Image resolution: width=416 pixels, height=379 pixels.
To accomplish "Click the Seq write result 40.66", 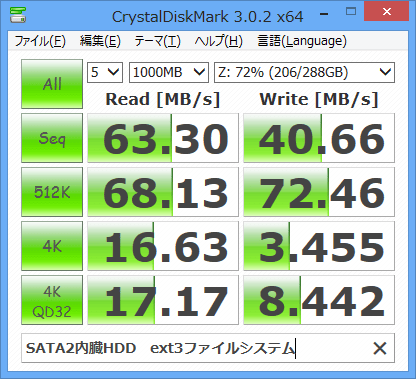I will tap(319, 138).
